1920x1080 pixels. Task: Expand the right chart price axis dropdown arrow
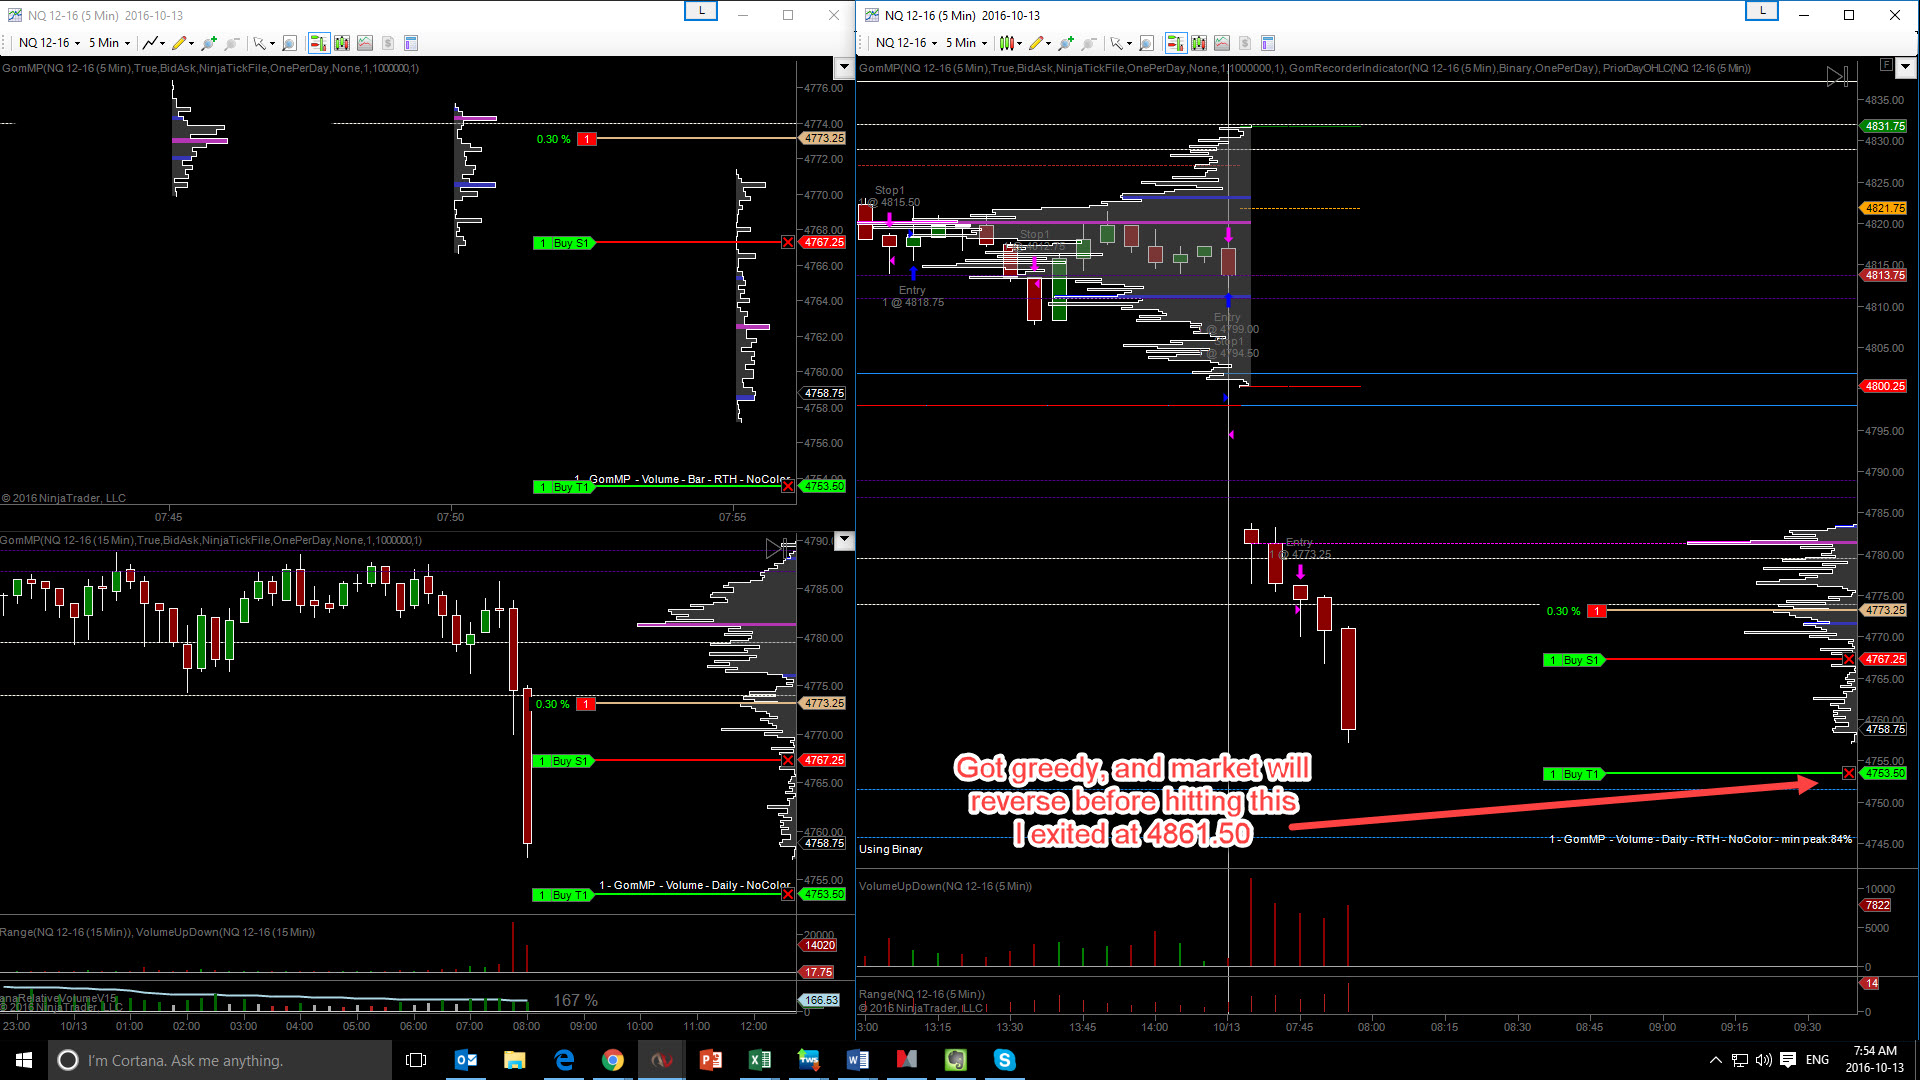click(x=1905, y=67)
